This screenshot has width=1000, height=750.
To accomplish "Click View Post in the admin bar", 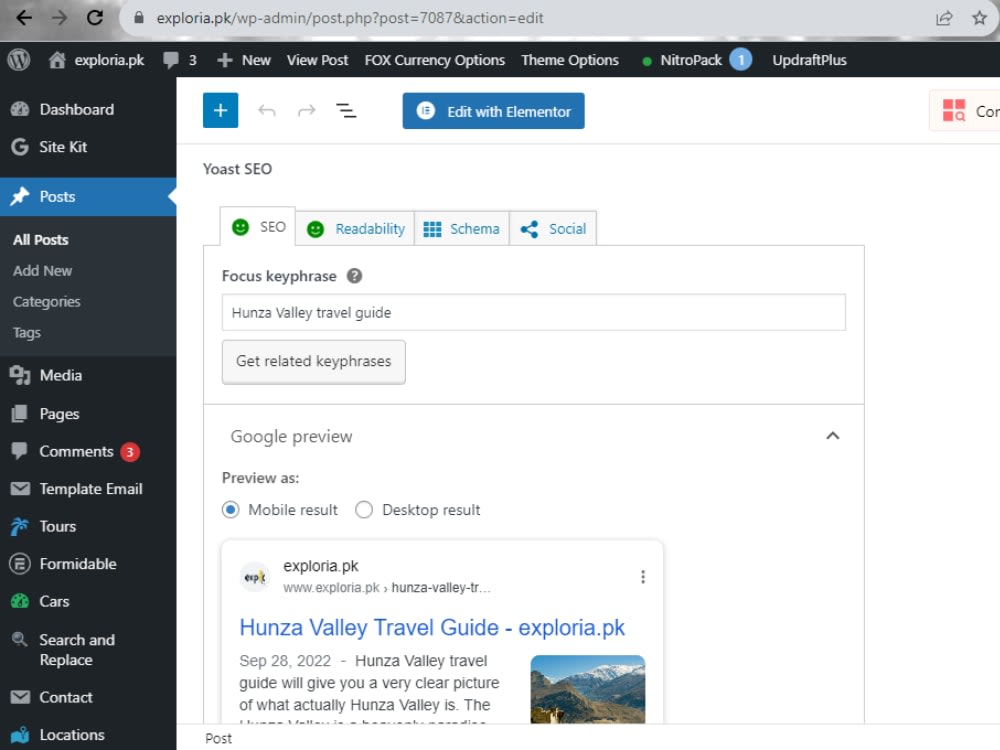I will 317,60.
